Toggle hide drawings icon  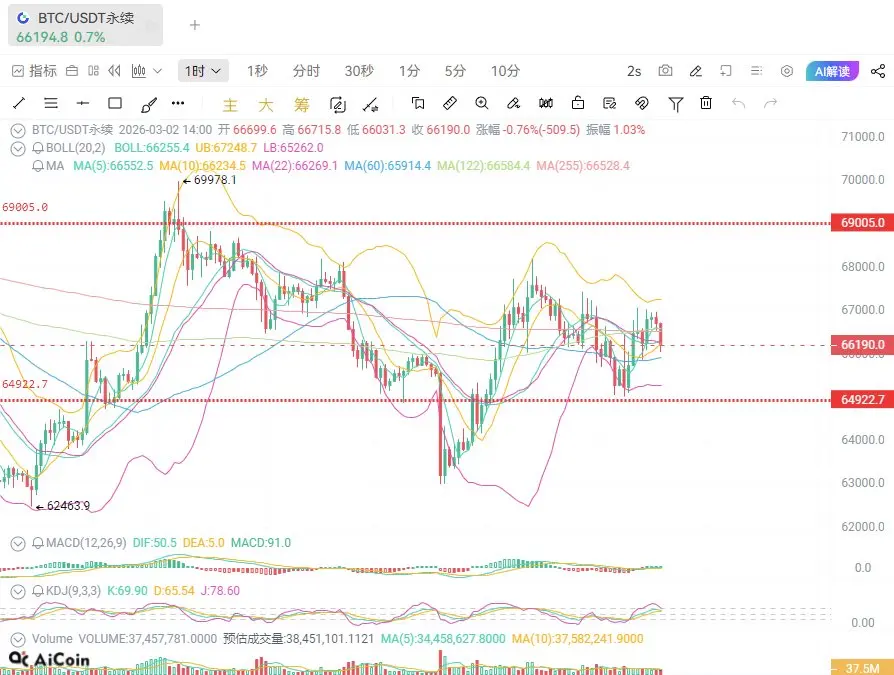[641, 103]
